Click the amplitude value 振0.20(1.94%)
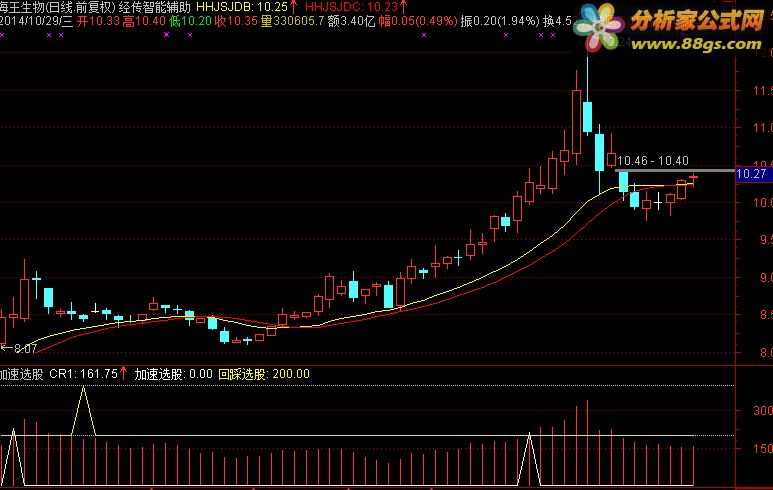Viewport: 773px width, 490px height. (500, 21)
